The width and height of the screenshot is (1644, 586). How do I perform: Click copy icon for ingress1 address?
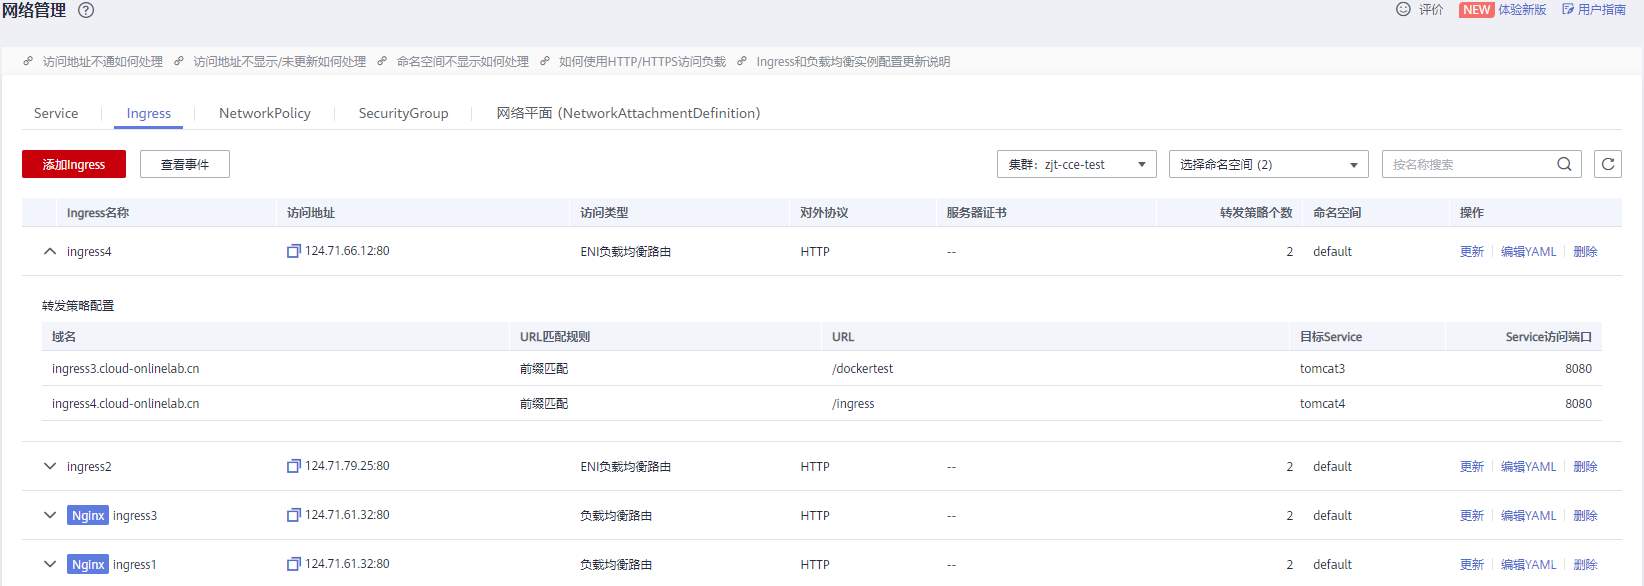pyautogui.click(x=294, y=564)
